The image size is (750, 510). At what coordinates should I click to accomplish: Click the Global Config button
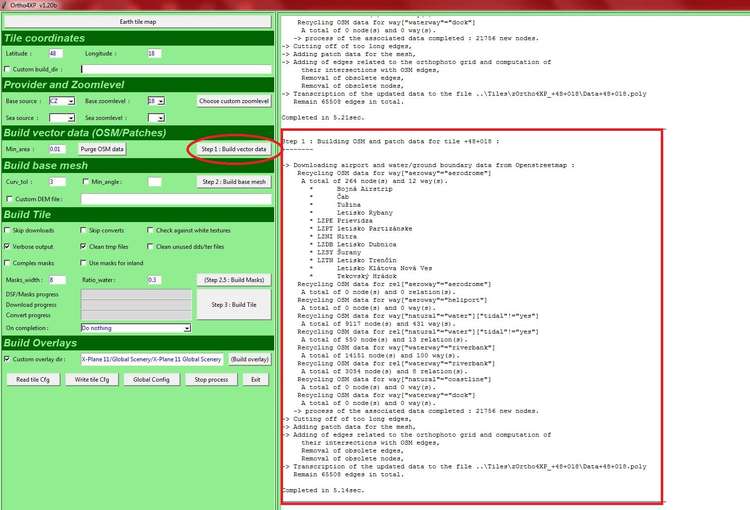click(x=151, y=379)
